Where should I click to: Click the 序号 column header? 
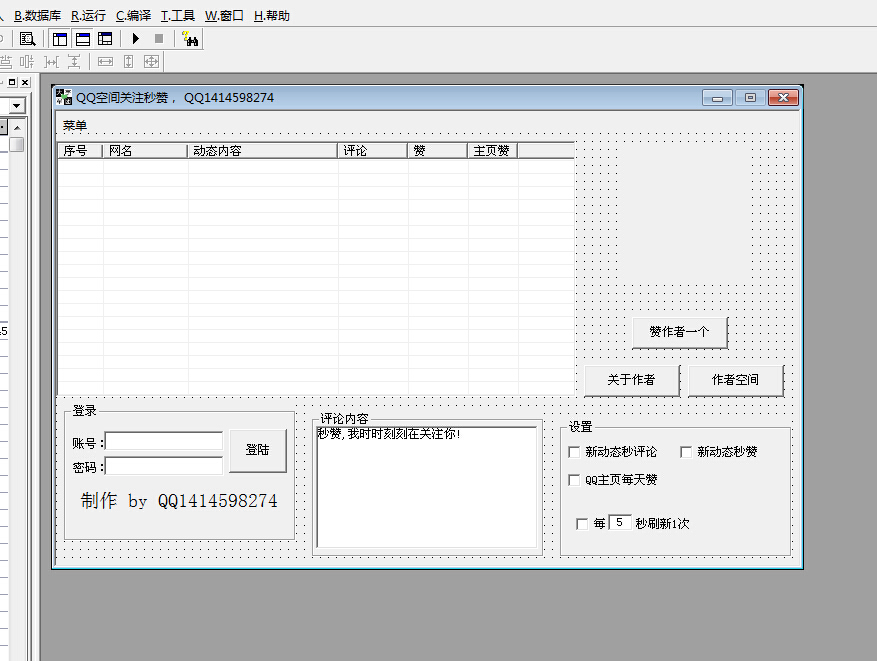click(80, 151)
